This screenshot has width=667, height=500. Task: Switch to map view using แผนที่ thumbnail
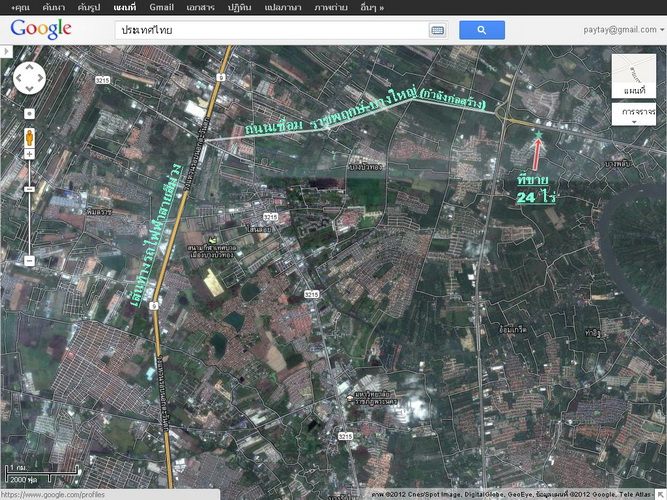(634, 76)
